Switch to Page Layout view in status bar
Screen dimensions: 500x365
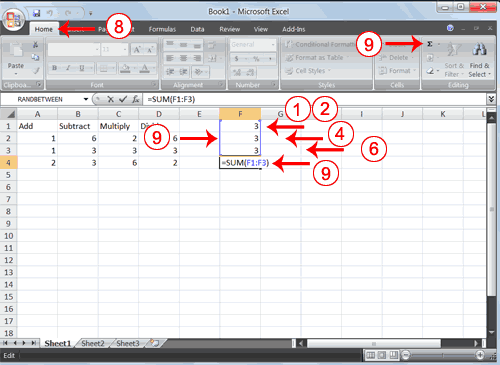coord(382,355)
